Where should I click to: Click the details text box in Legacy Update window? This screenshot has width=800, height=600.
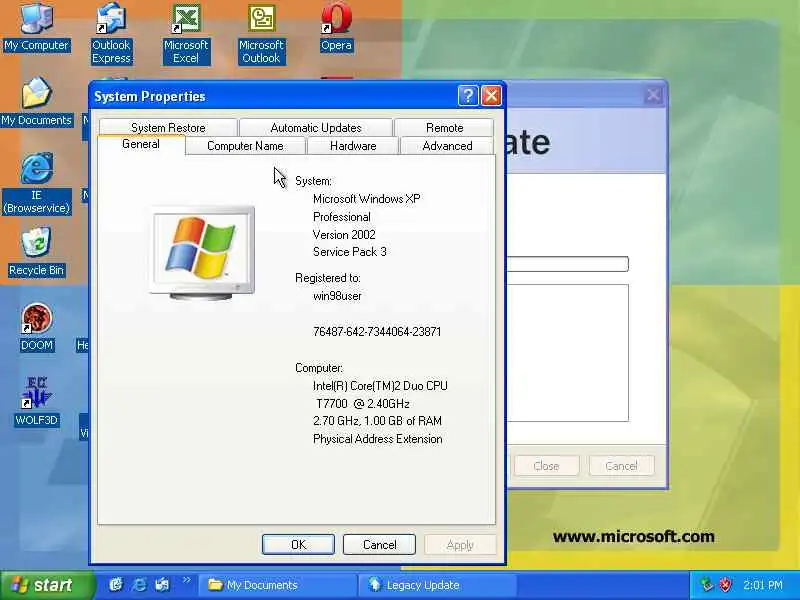click(567, 353)
